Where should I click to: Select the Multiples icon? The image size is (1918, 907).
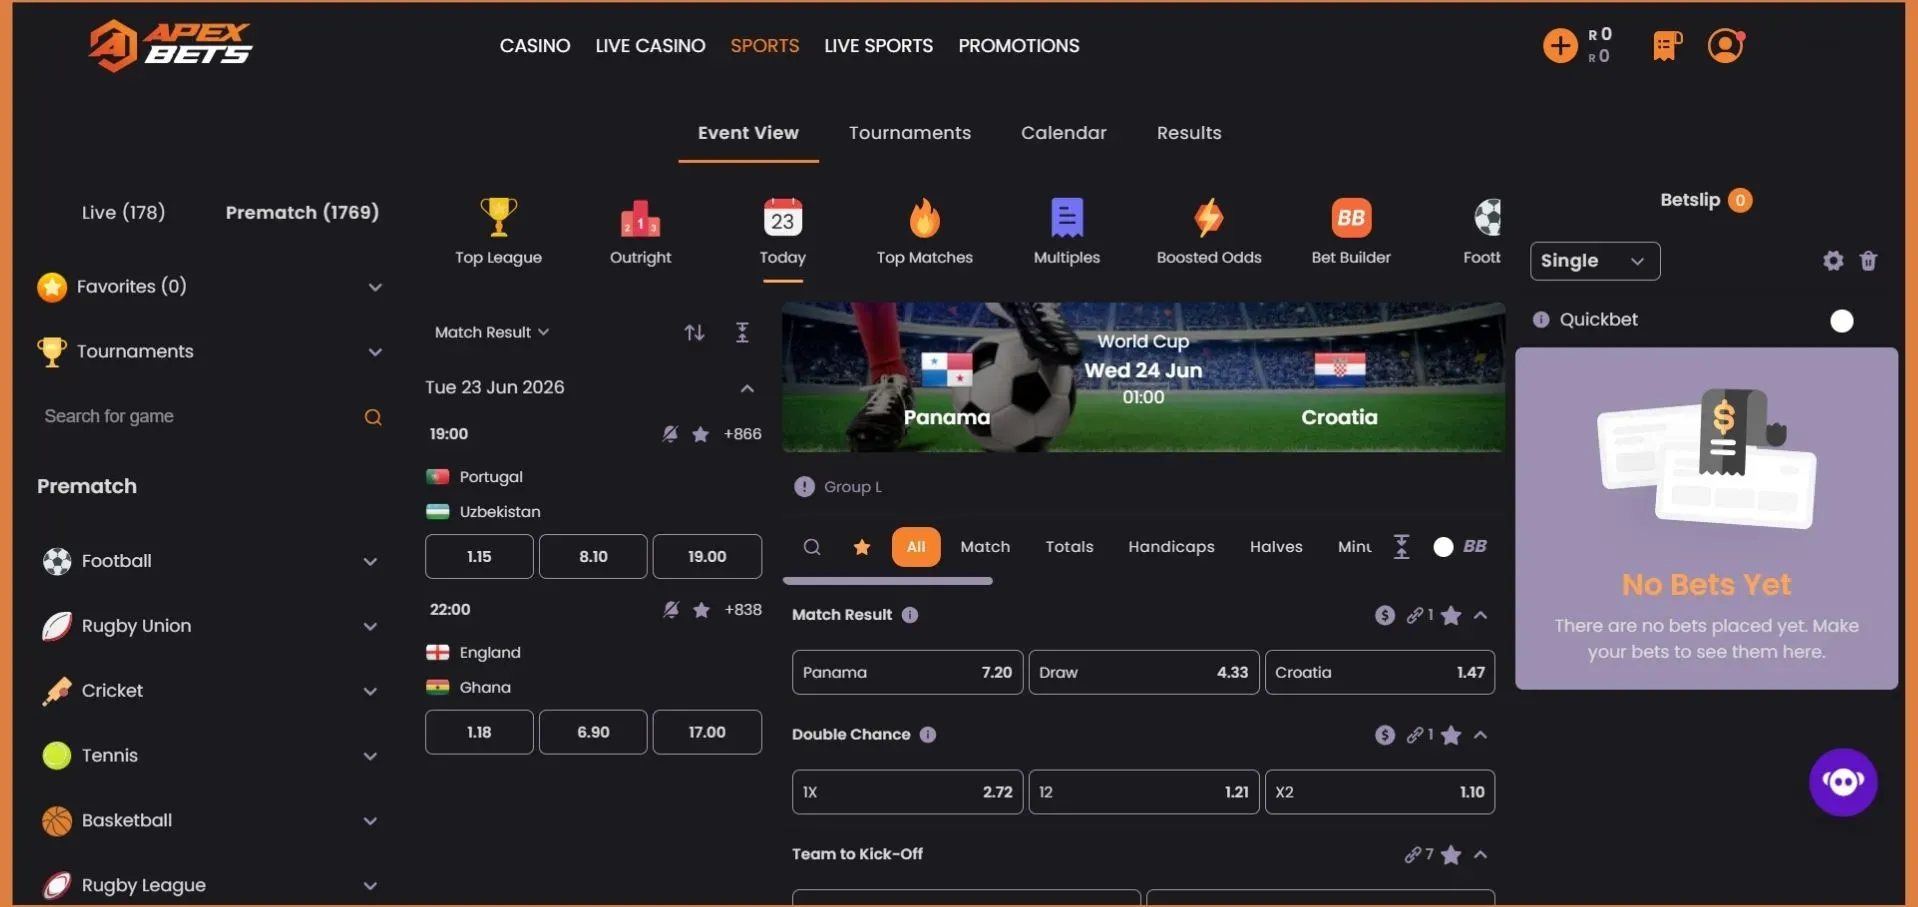(x=1066, y=217)
